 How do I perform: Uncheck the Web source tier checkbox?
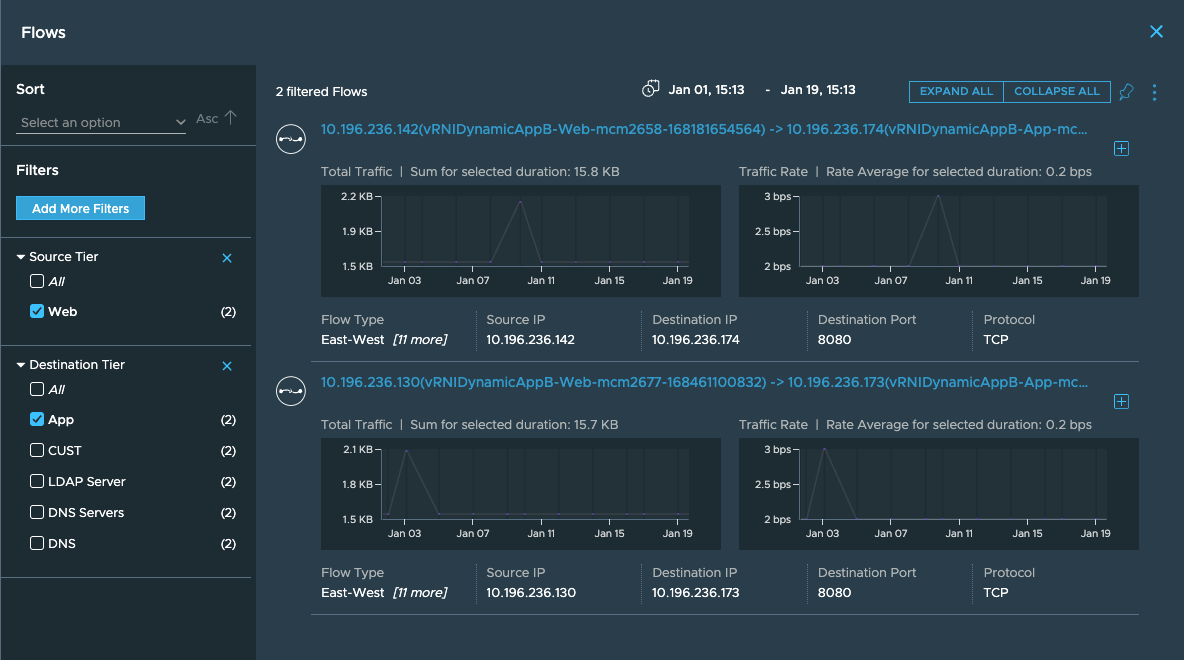(x=36, y=311)
